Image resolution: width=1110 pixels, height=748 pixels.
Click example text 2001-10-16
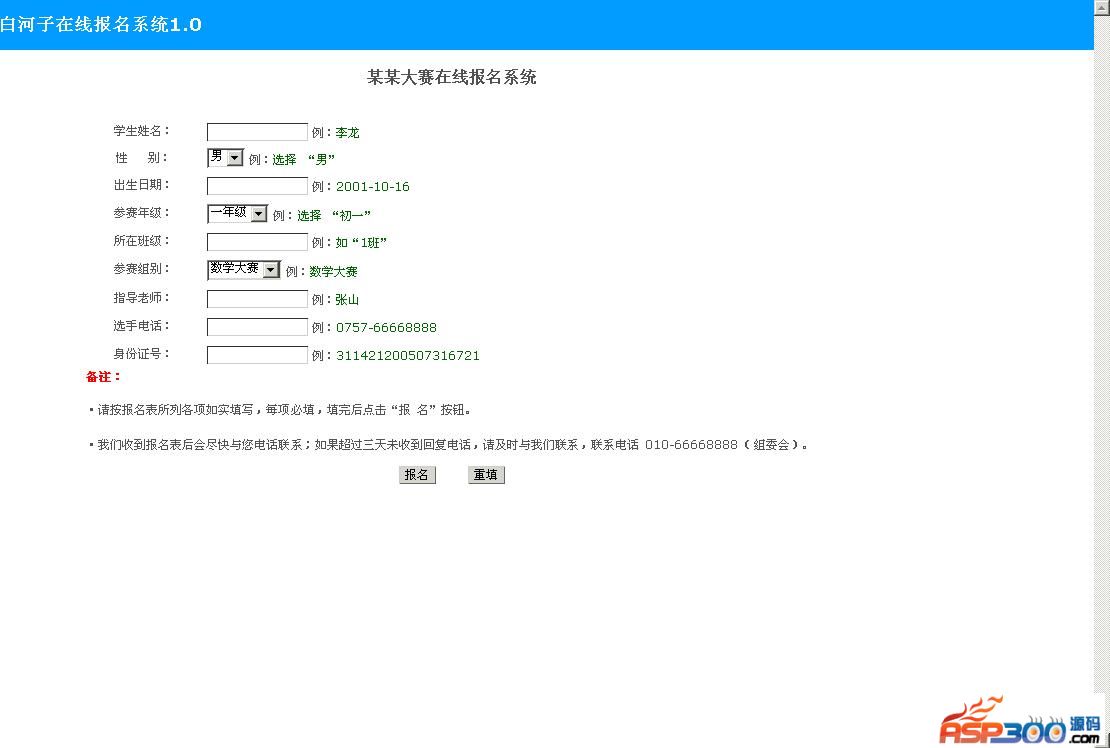tap(373, 187)
